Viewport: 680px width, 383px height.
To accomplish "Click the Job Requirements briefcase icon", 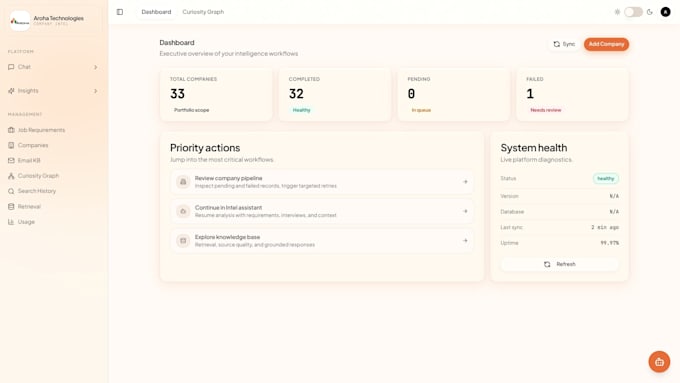I will 11,130.
